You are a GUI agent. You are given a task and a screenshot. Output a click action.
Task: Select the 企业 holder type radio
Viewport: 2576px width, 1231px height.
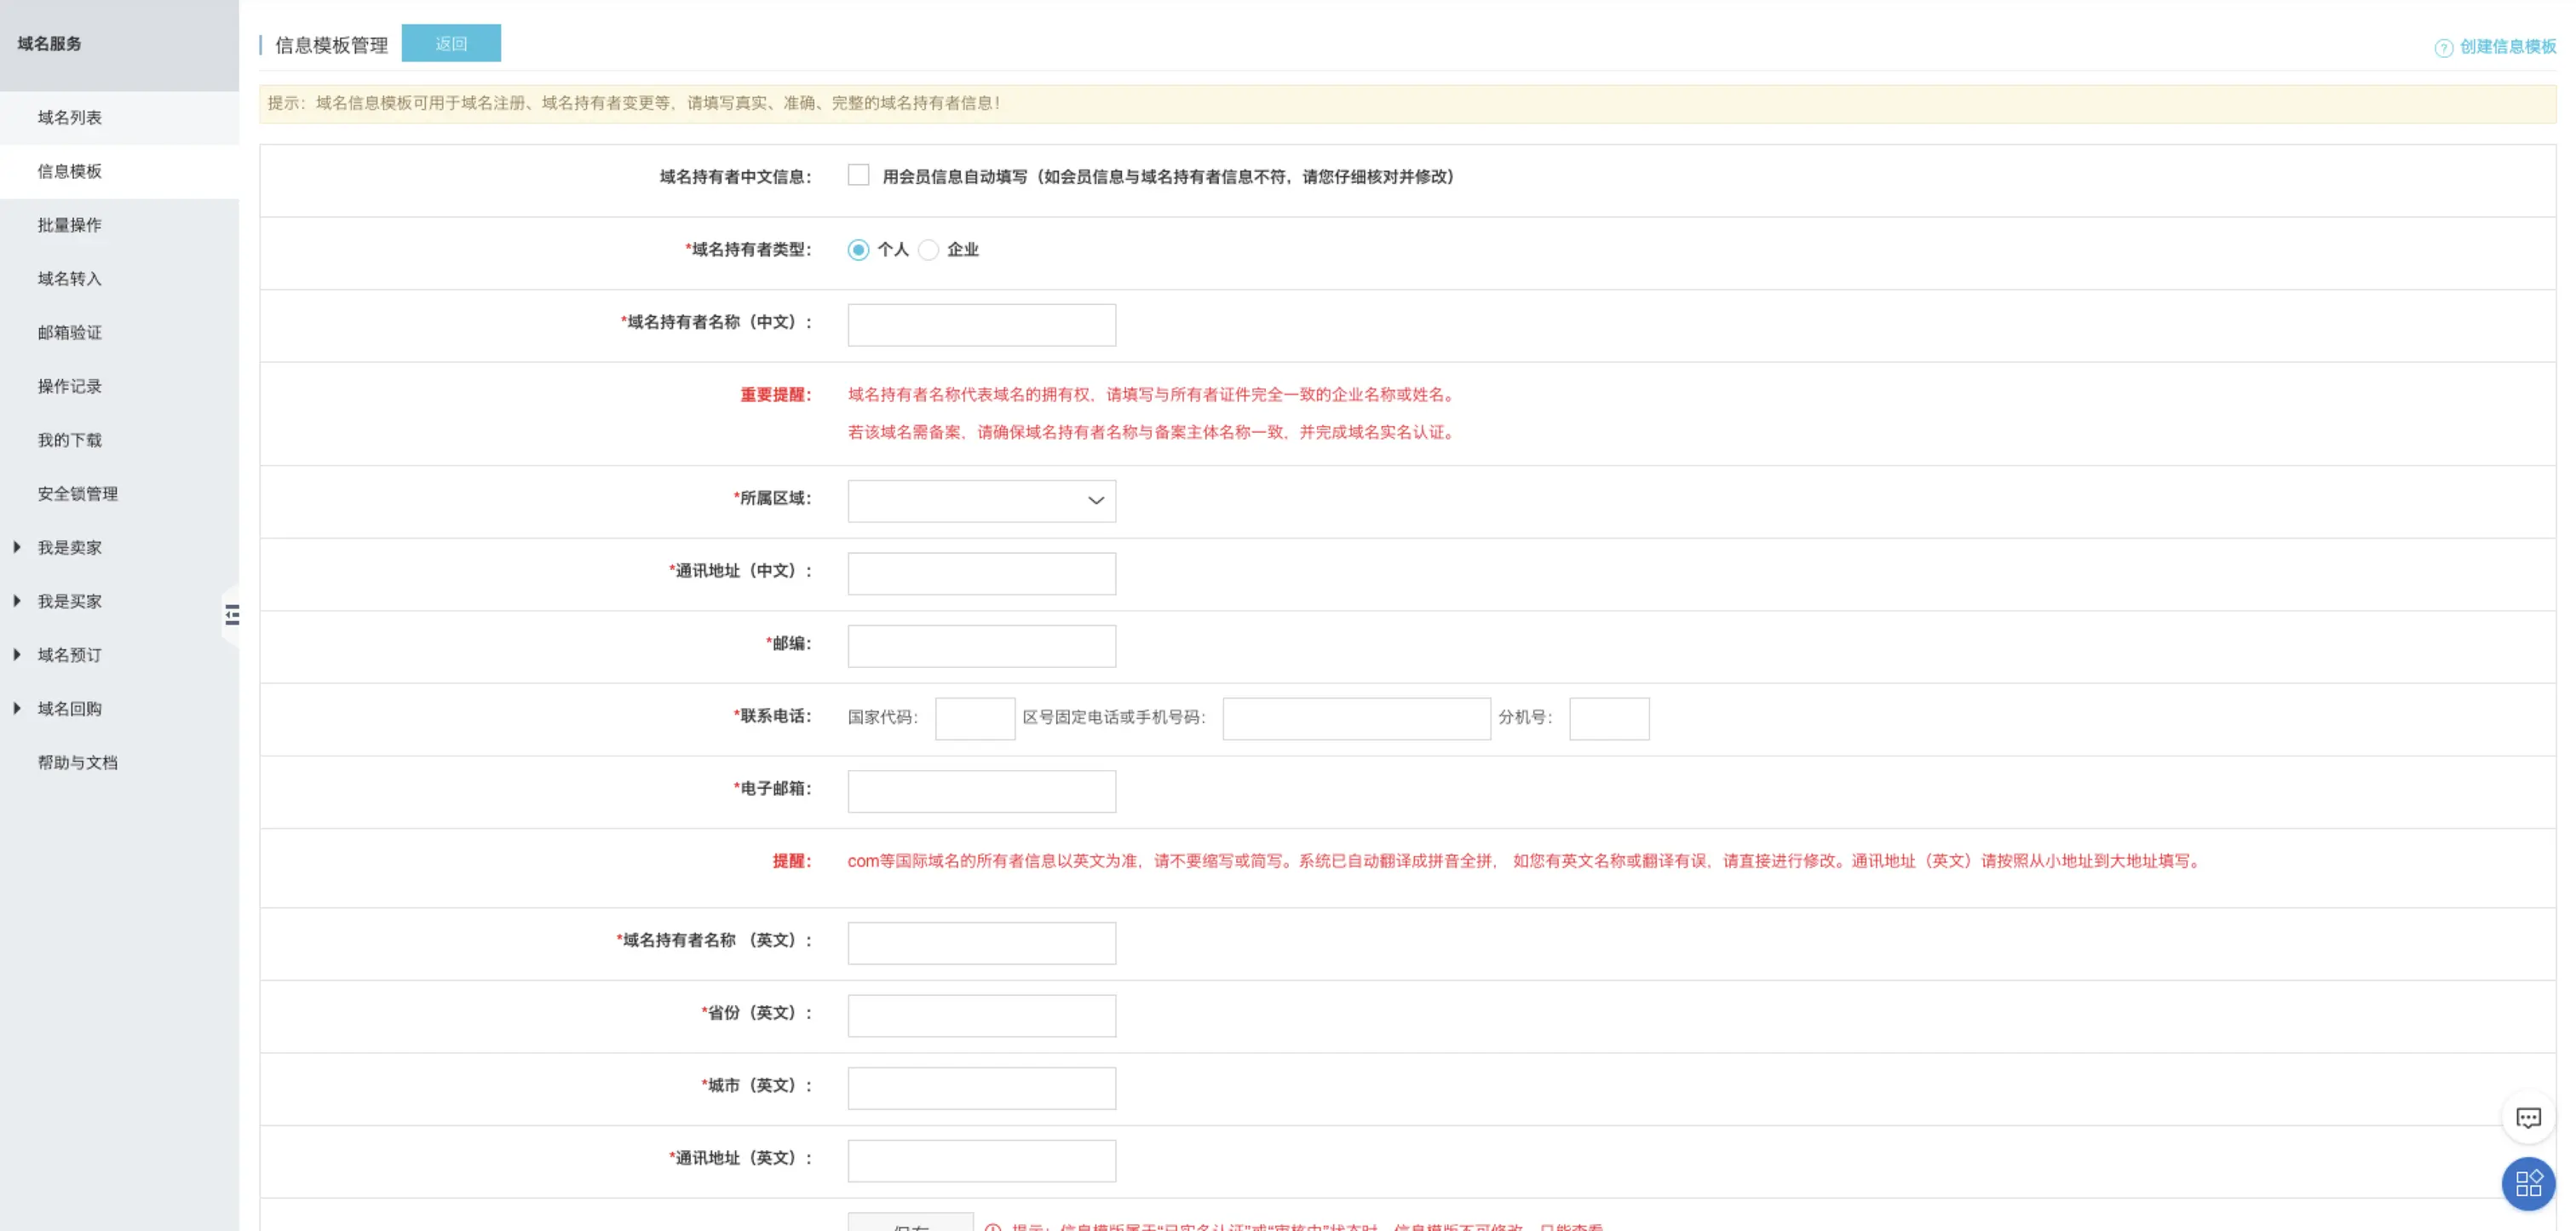tap(928, 250)
